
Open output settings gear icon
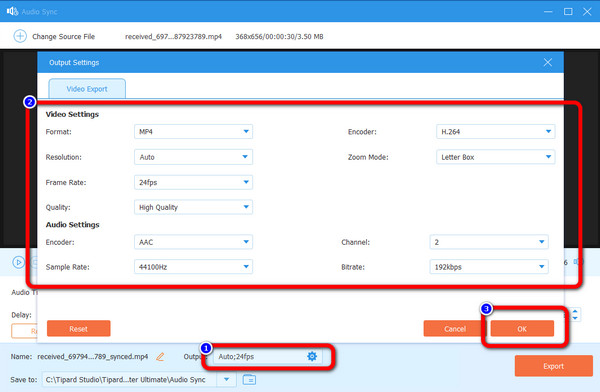click(312, 356)
